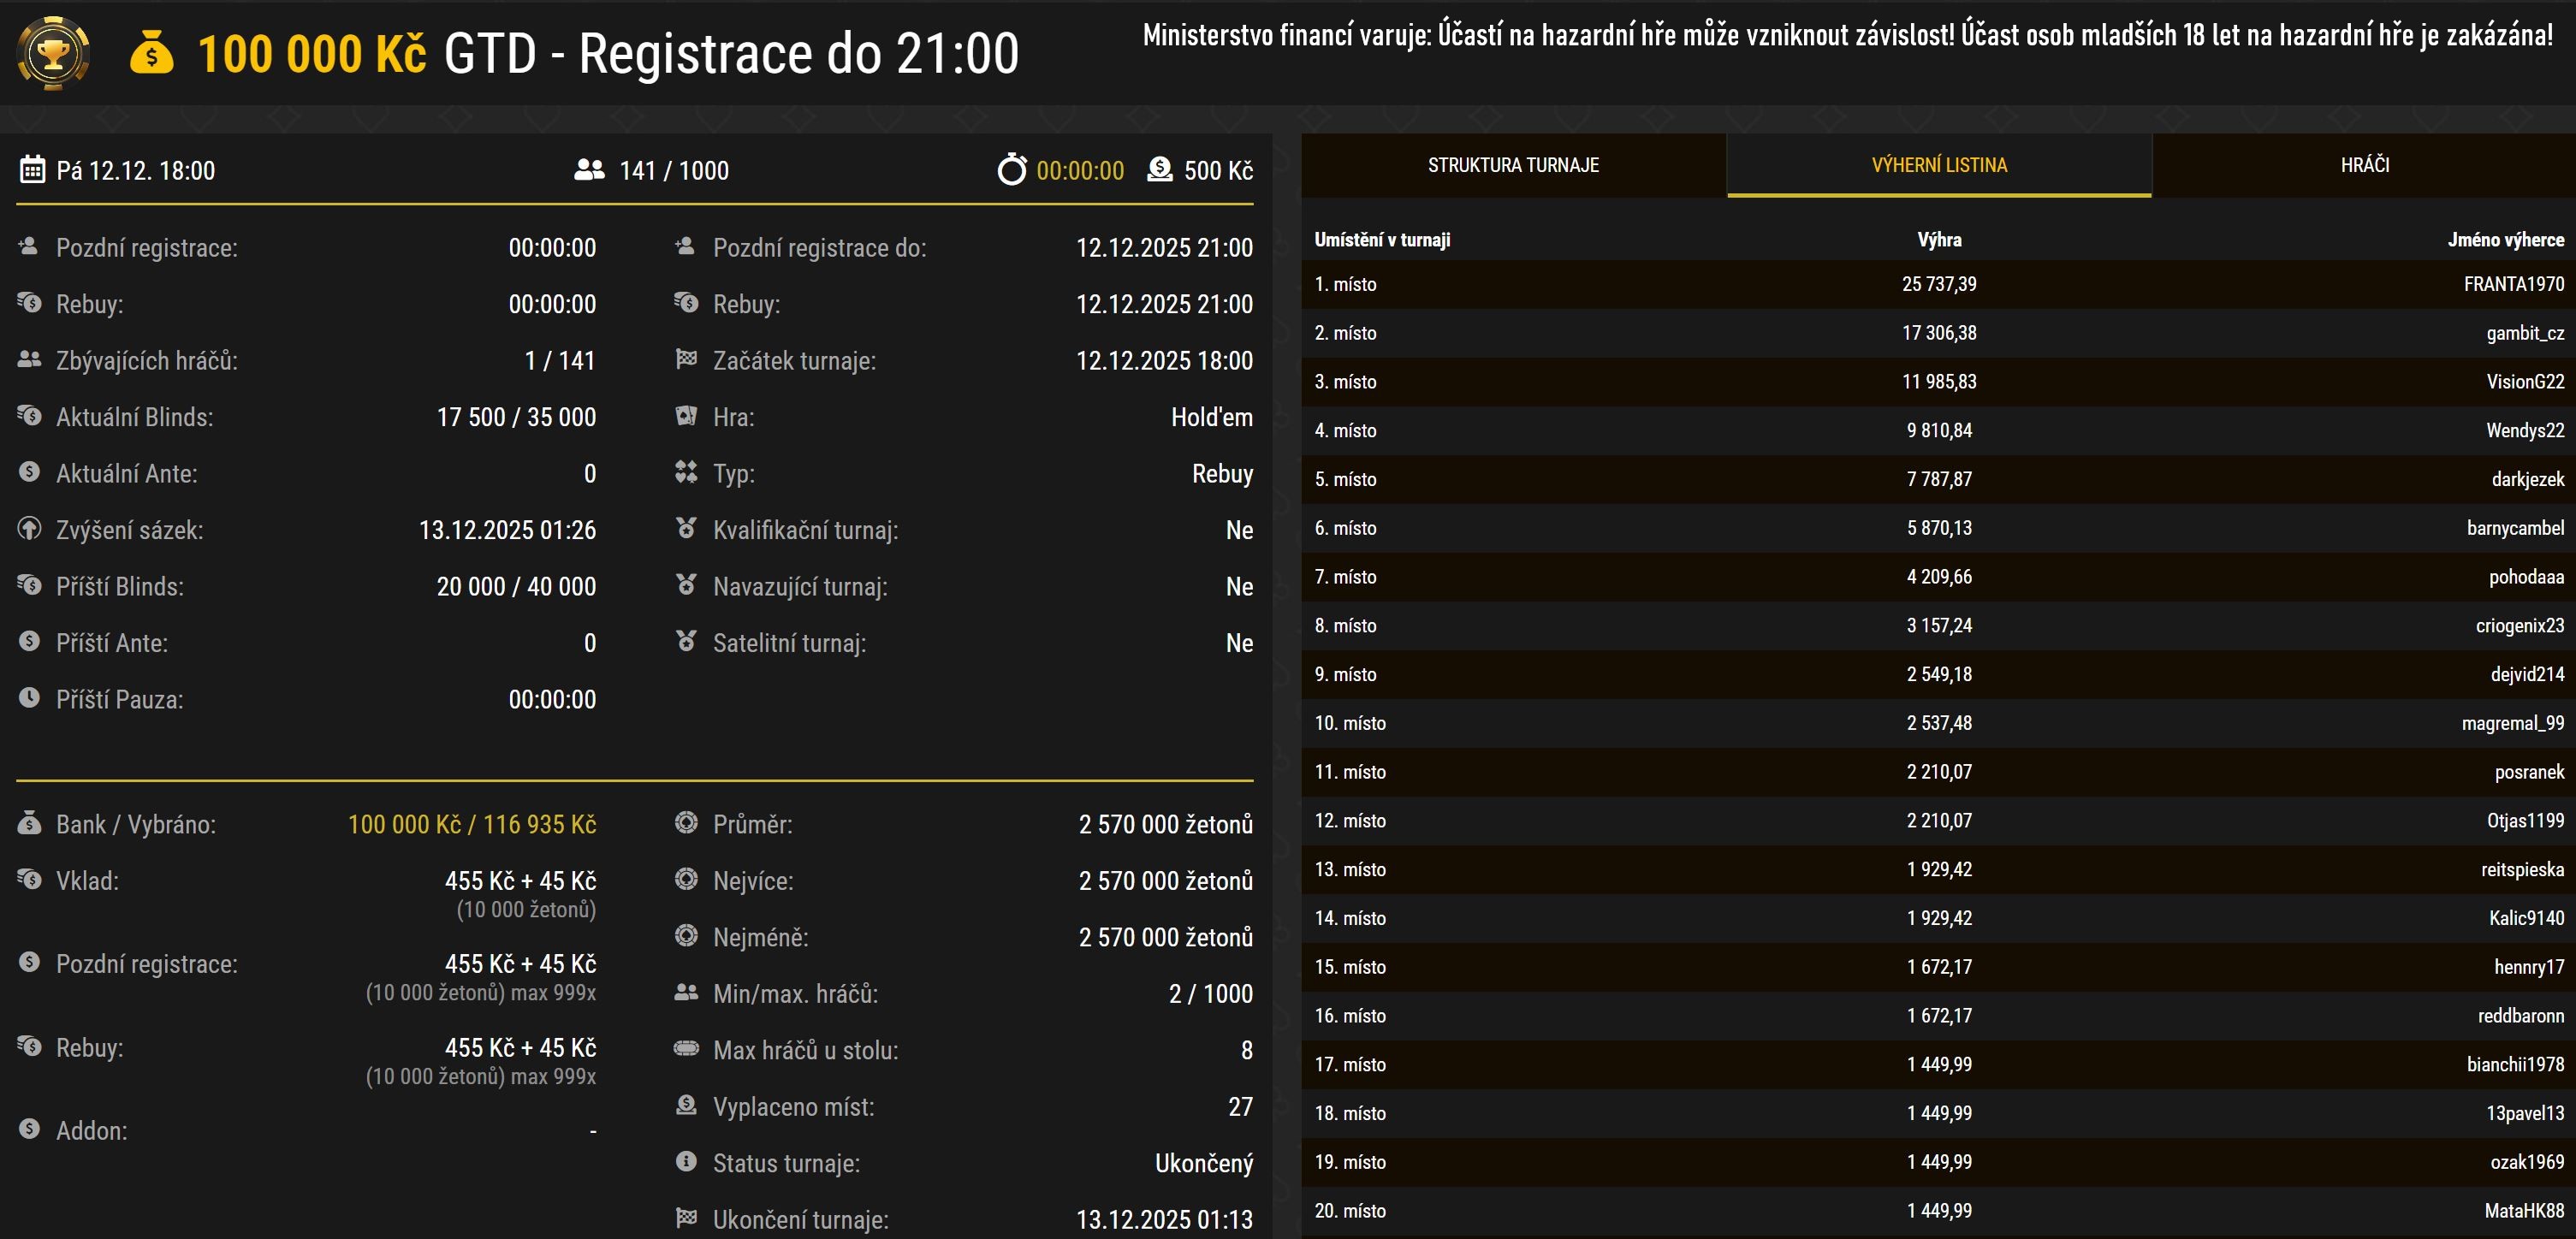2576x1239 pixels.
Task: Click the suits icon beside Typ
Action: click(x=686, y=471)
